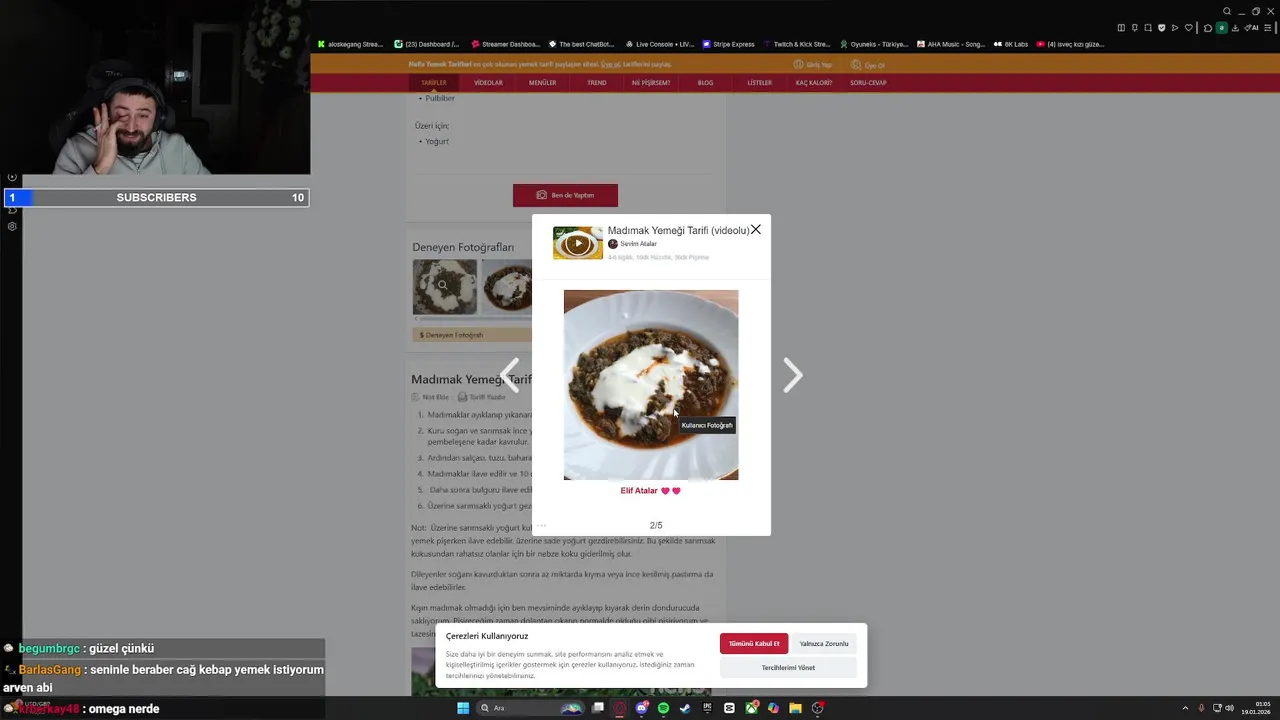1280x720 pixels.
Task: Open the VİDEOLAR menu tab
Action: tap(488, 83)
